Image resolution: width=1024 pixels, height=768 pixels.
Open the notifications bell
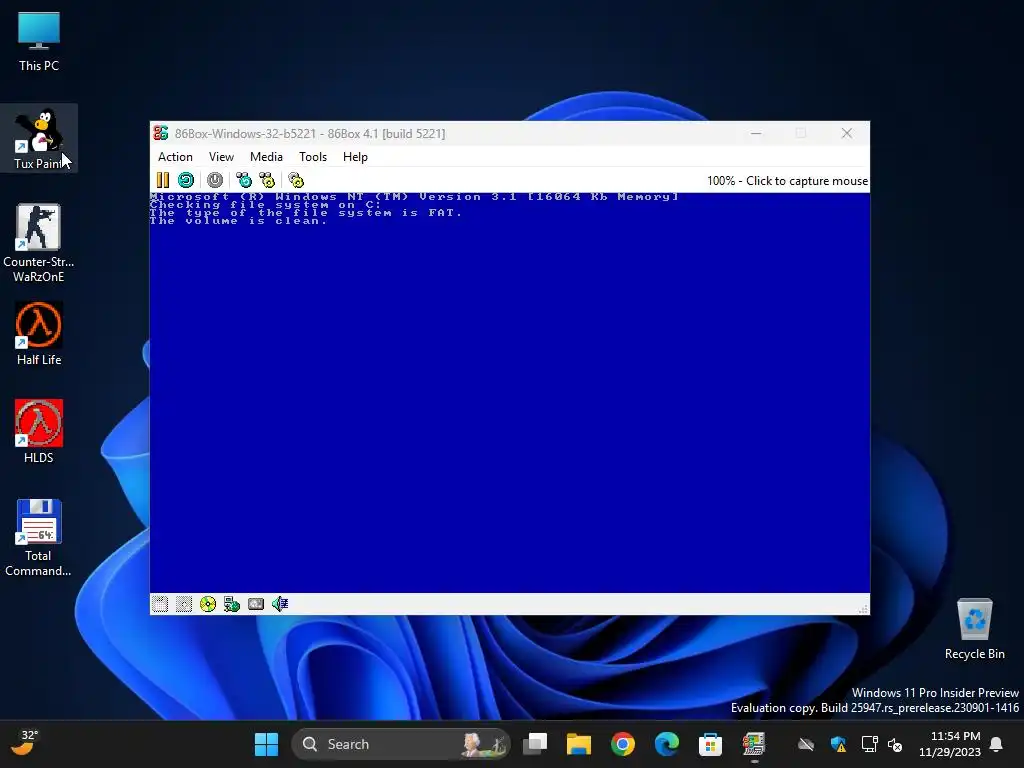997,744
